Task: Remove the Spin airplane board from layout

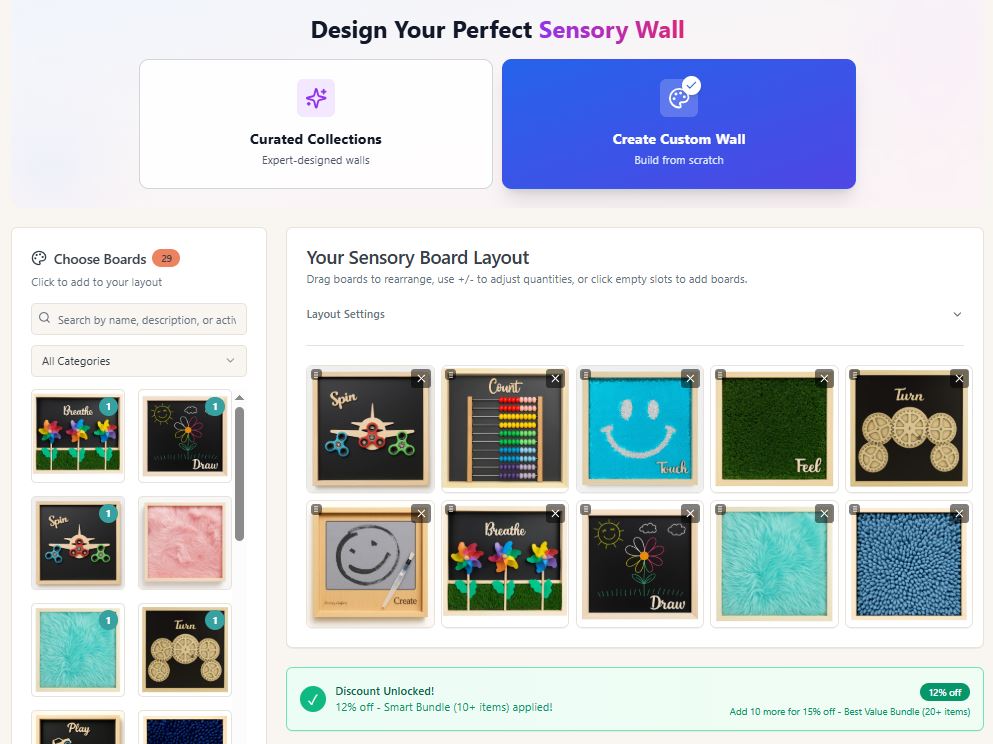Action: click(x=421, y=379)
